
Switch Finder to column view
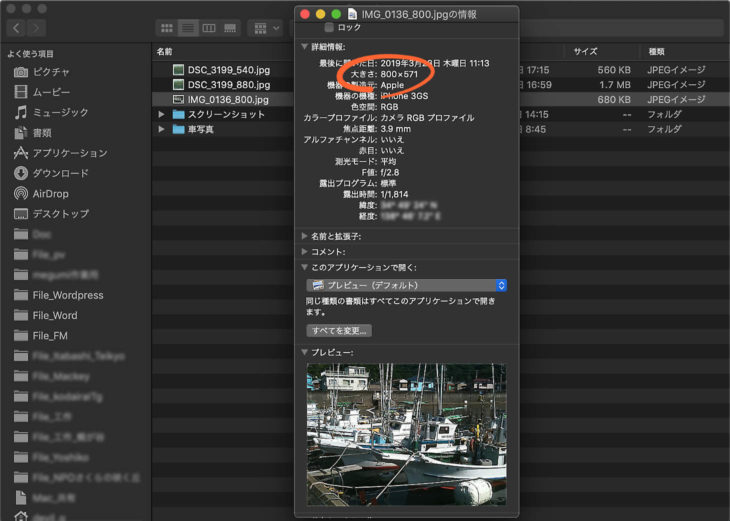[x=209, y=28]
